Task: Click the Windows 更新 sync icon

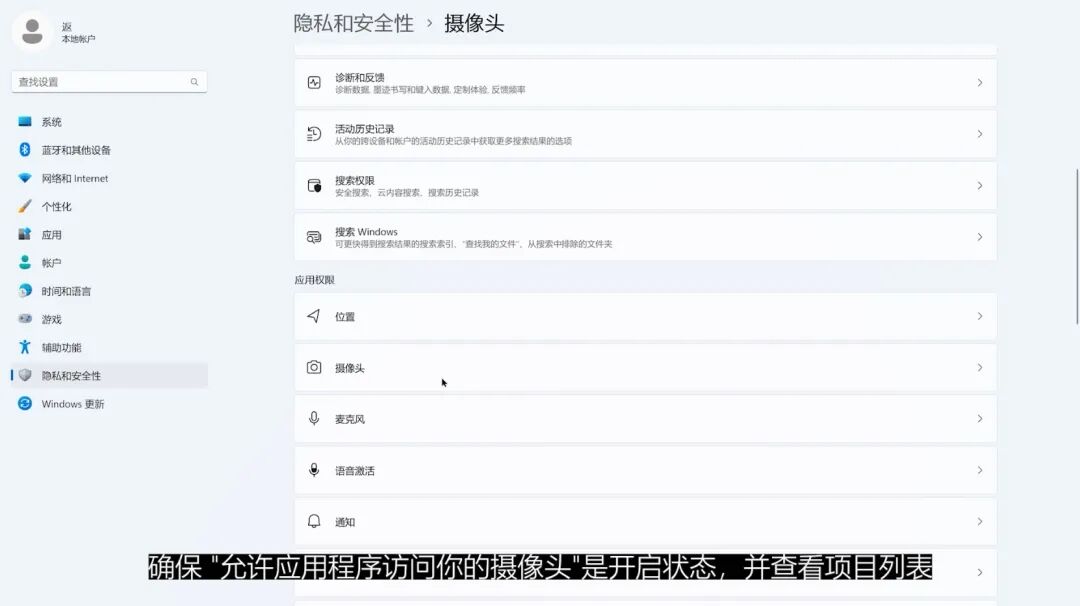Action: (25, 404)
